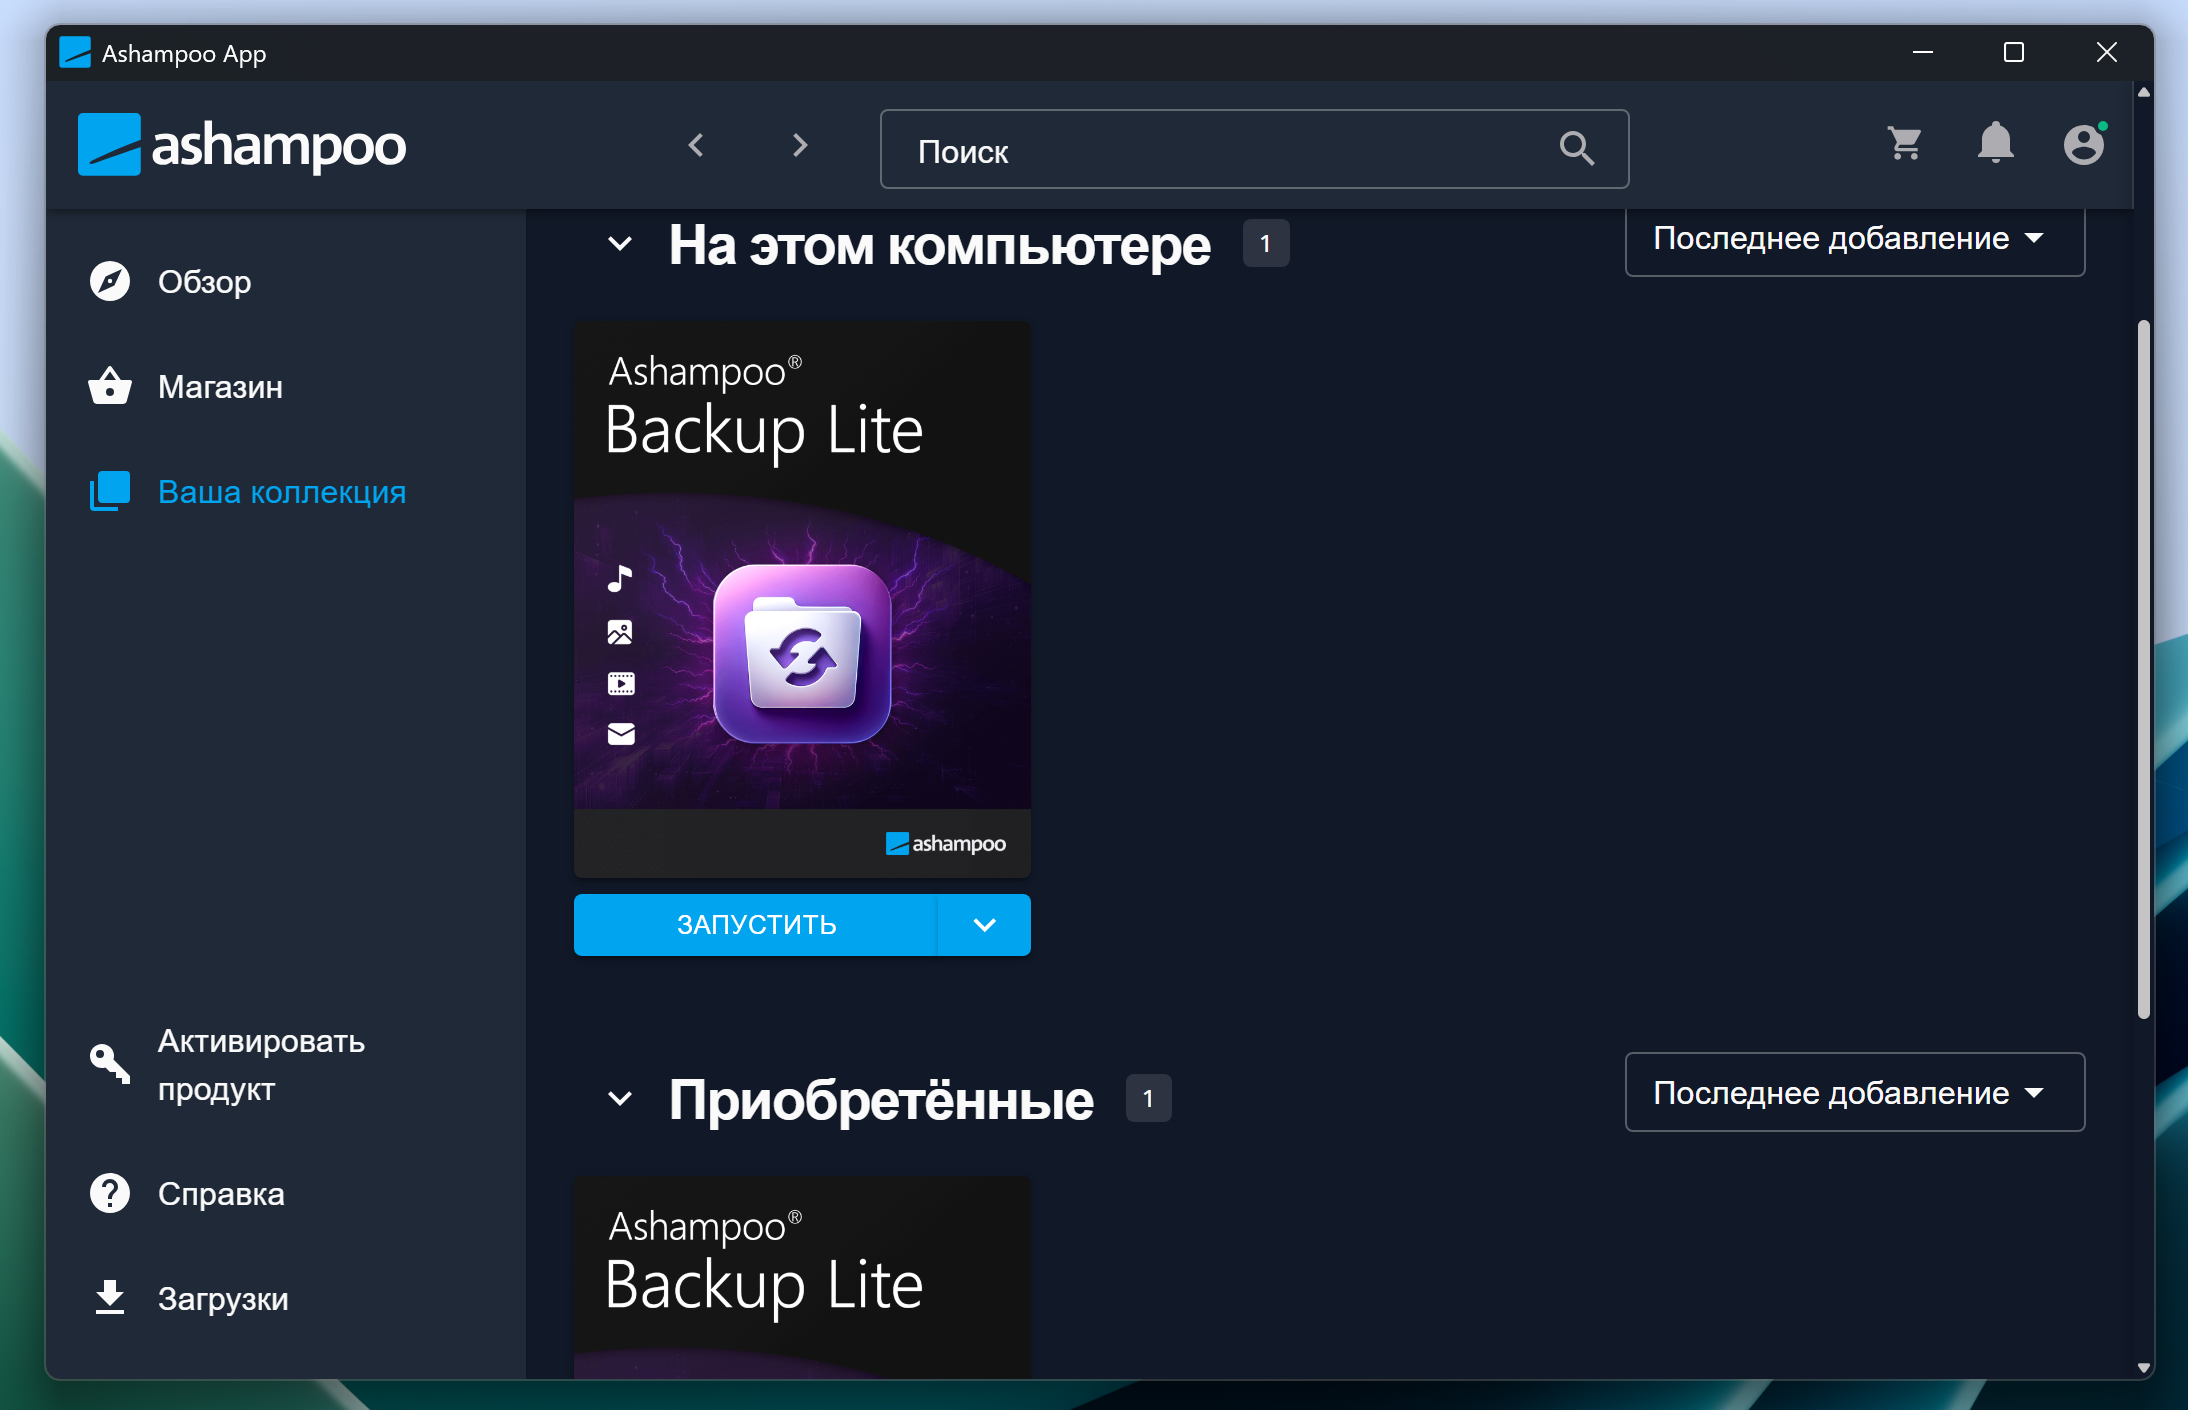Open sort dropdown for purchased programs

pos(1854,1093)
